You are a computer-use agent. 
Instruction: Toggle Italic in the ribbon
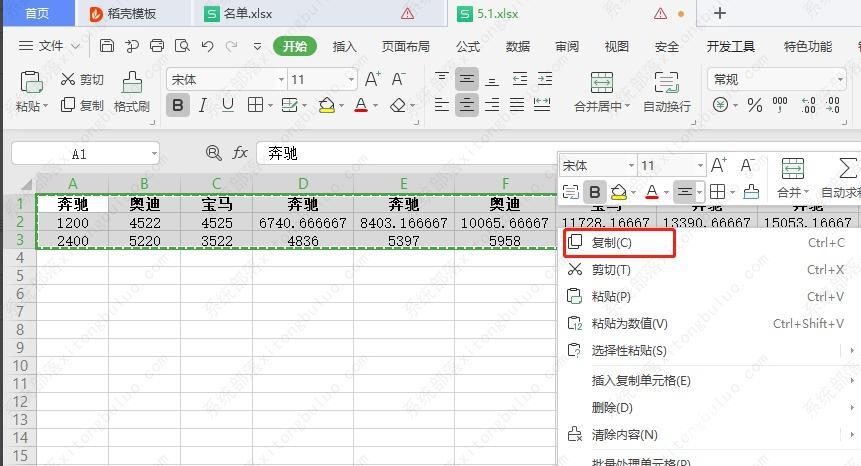[203, 105]
